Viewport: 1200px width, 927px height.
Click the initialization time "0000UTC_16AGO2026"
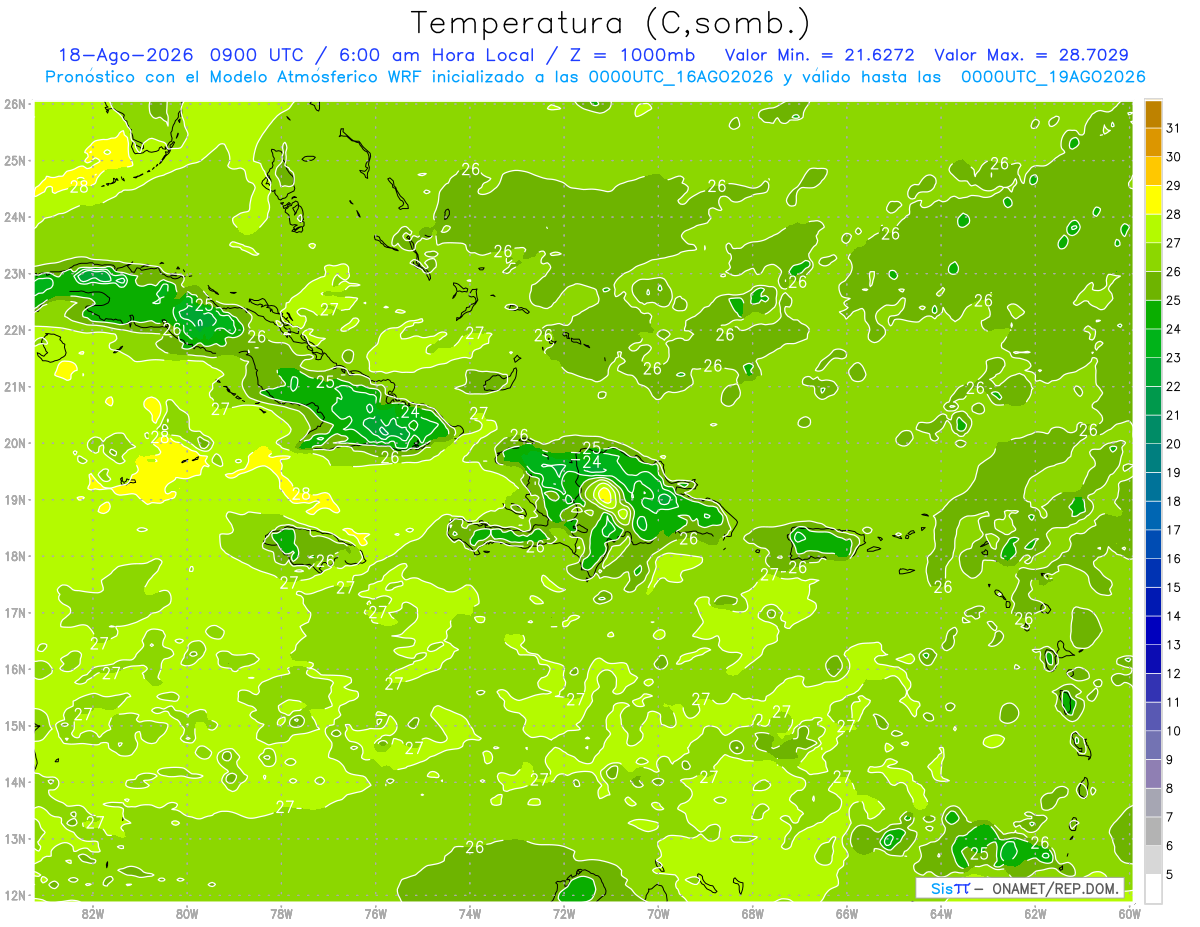point(681,77)
